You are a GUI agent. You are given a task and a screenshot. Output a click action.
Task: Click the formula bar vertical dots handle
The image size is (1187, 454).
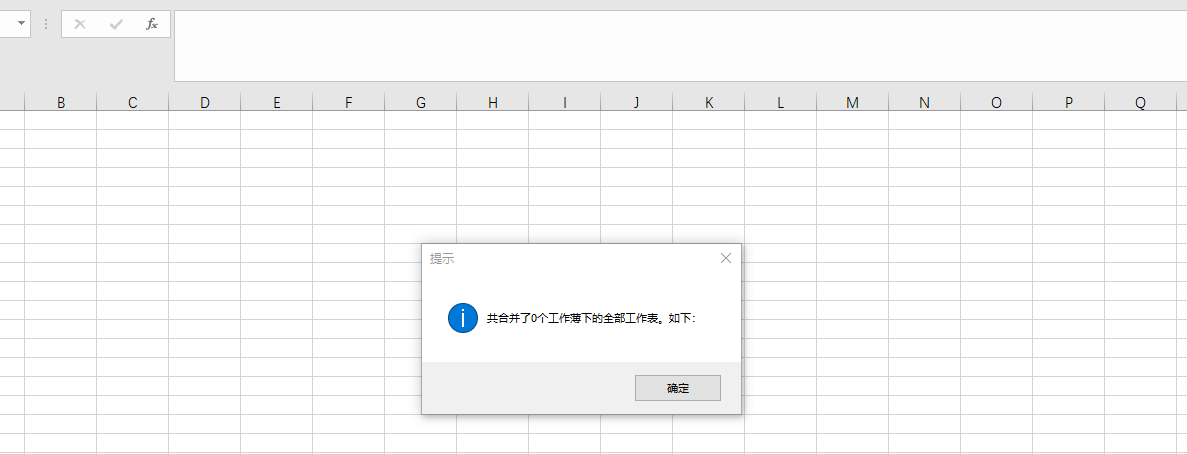pos(46,24)
